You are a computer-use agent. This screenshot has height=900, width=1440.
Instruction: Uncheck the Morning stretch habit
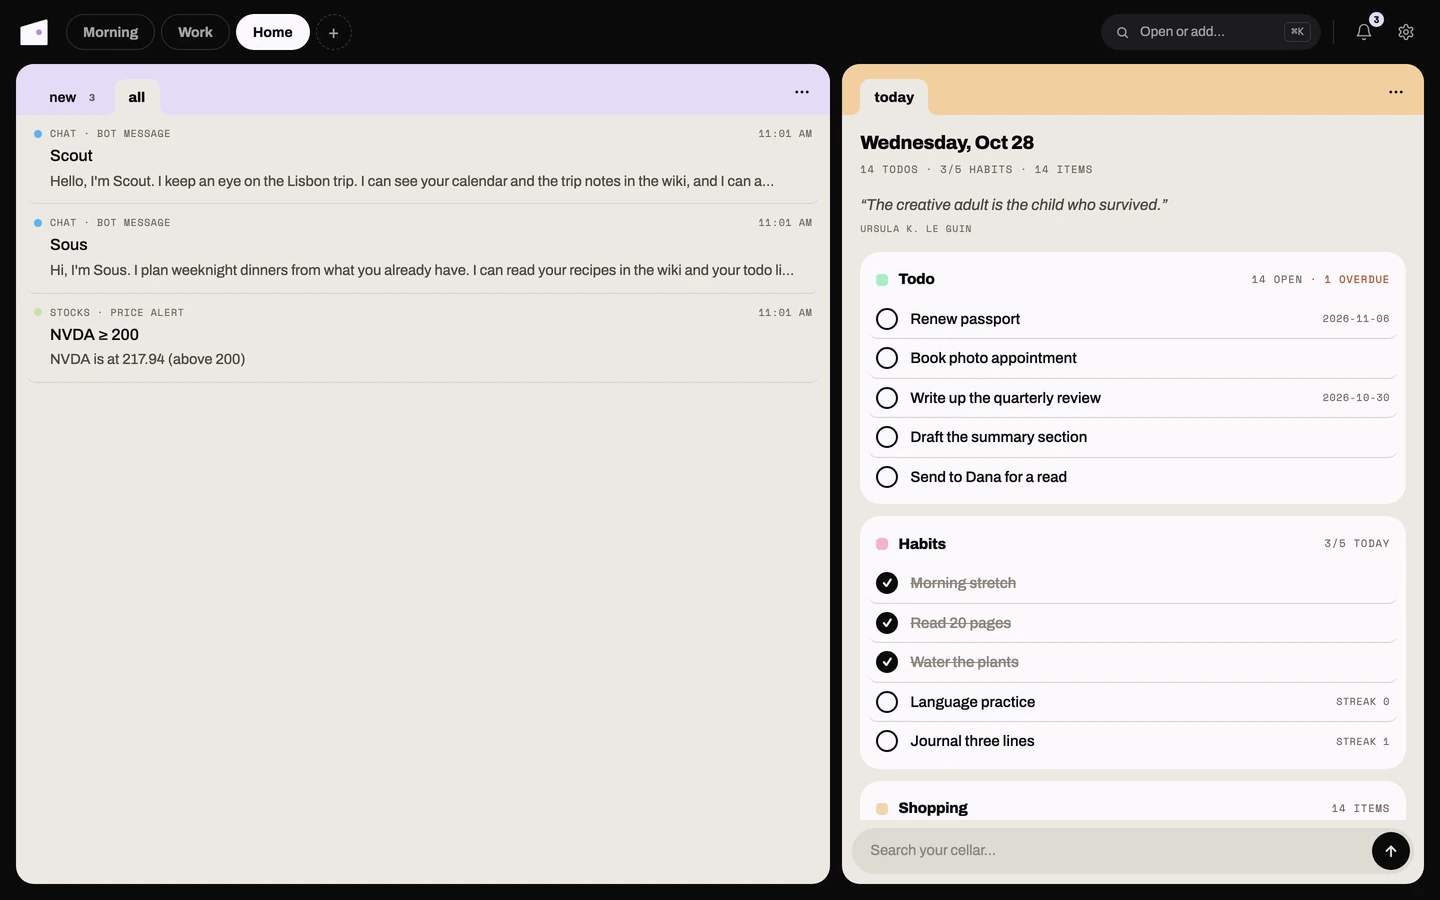coord(887,583)
